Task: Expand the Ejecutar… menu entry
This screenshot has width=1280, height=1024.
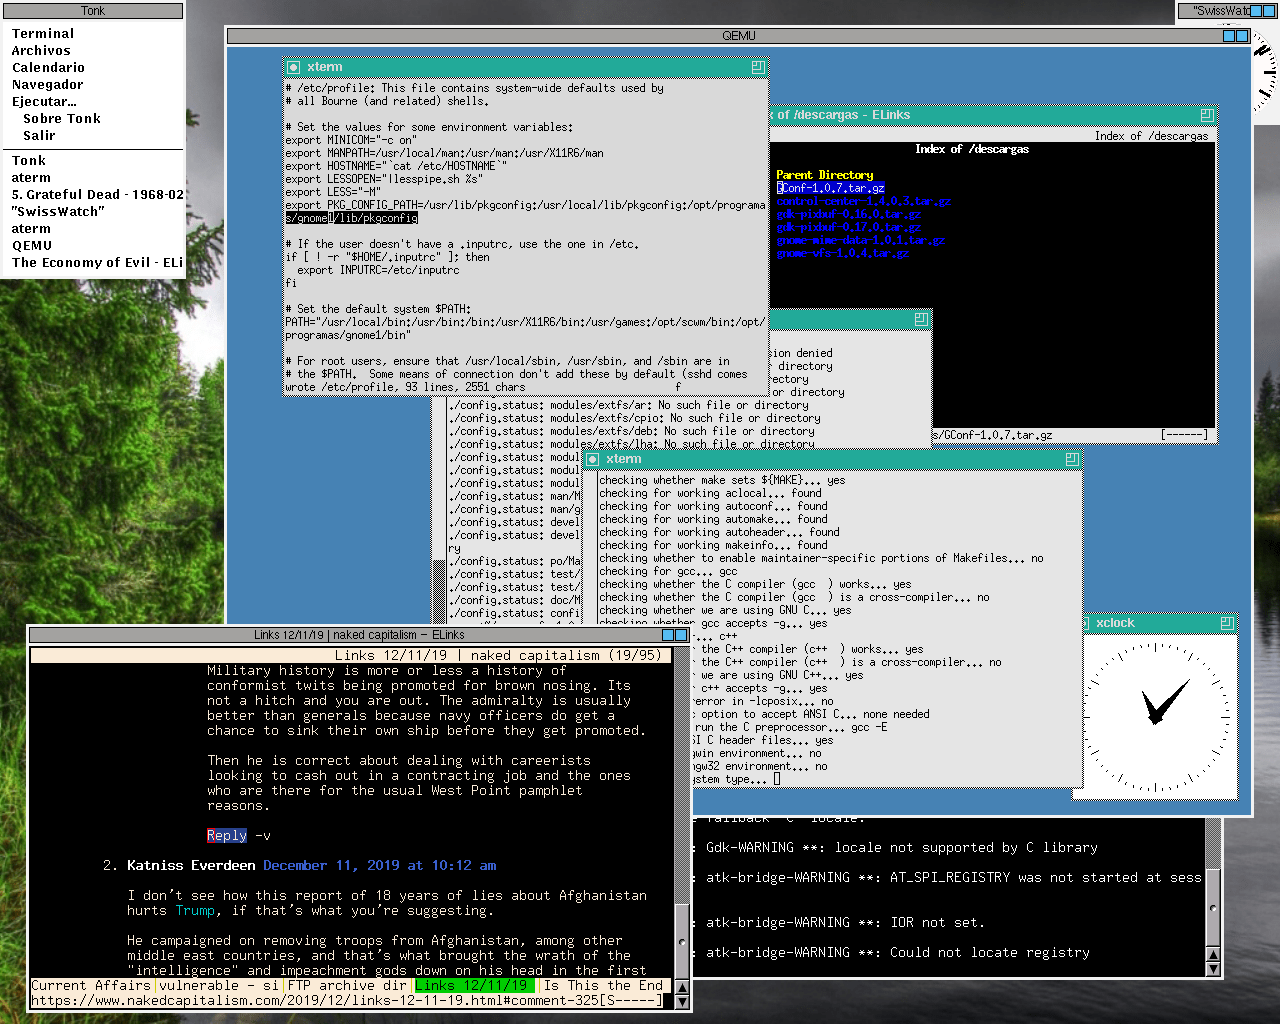Action: point(44,101)
